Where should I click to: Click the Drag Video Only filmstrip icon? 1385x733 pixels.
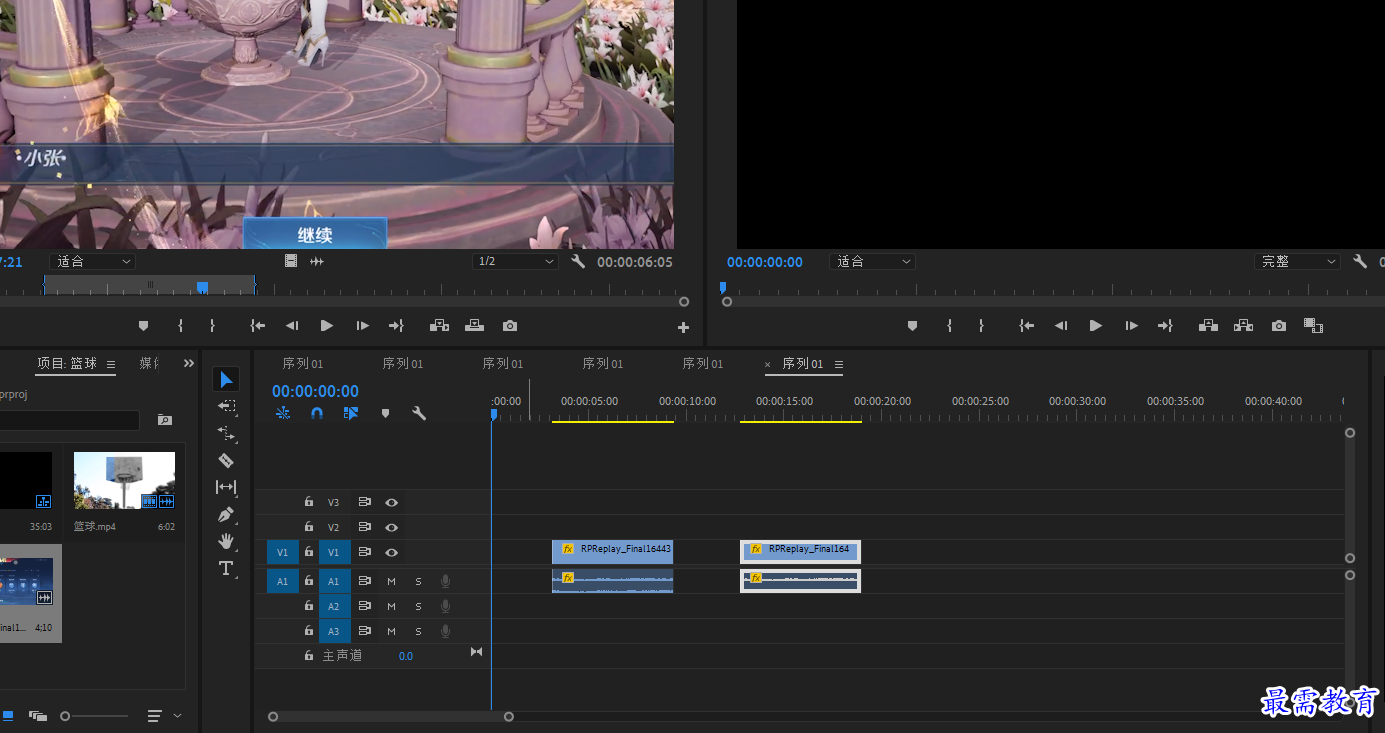point(291,261)
